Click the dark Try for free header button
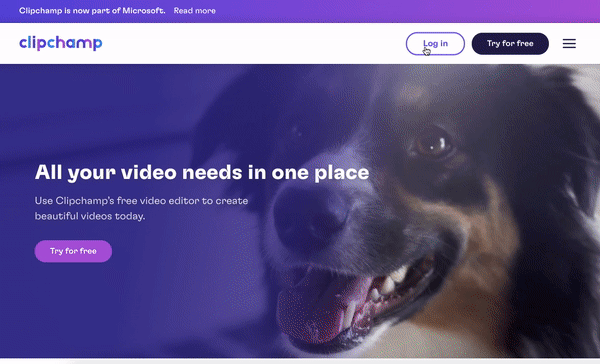The height and width of the screenshot is (364, 600). click(510, 44)
